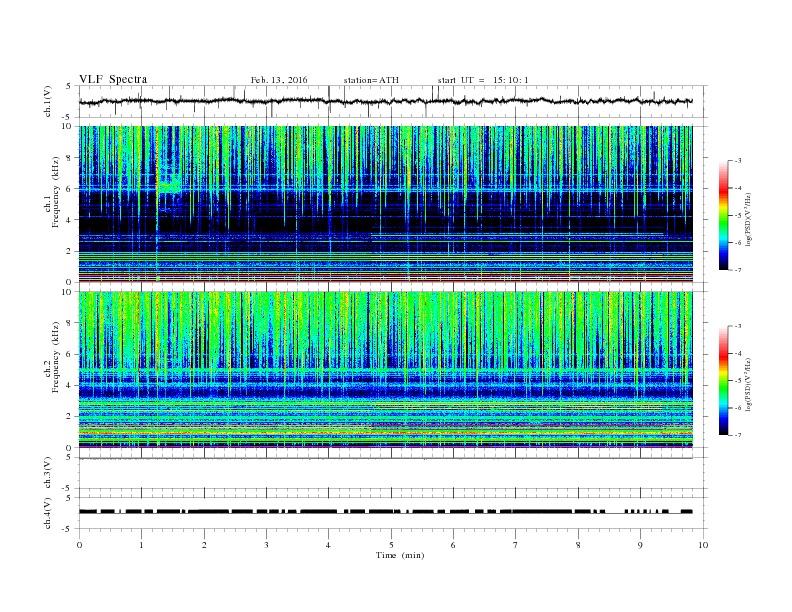Click time axis tick label "5"
The height and width of the screenshot is (612, 792).
pos(391,545)
